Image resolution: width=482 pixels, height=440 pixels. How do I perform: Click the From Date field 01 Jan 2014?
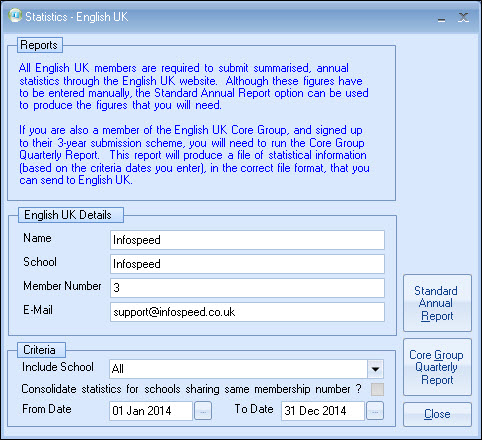(151, 411)
